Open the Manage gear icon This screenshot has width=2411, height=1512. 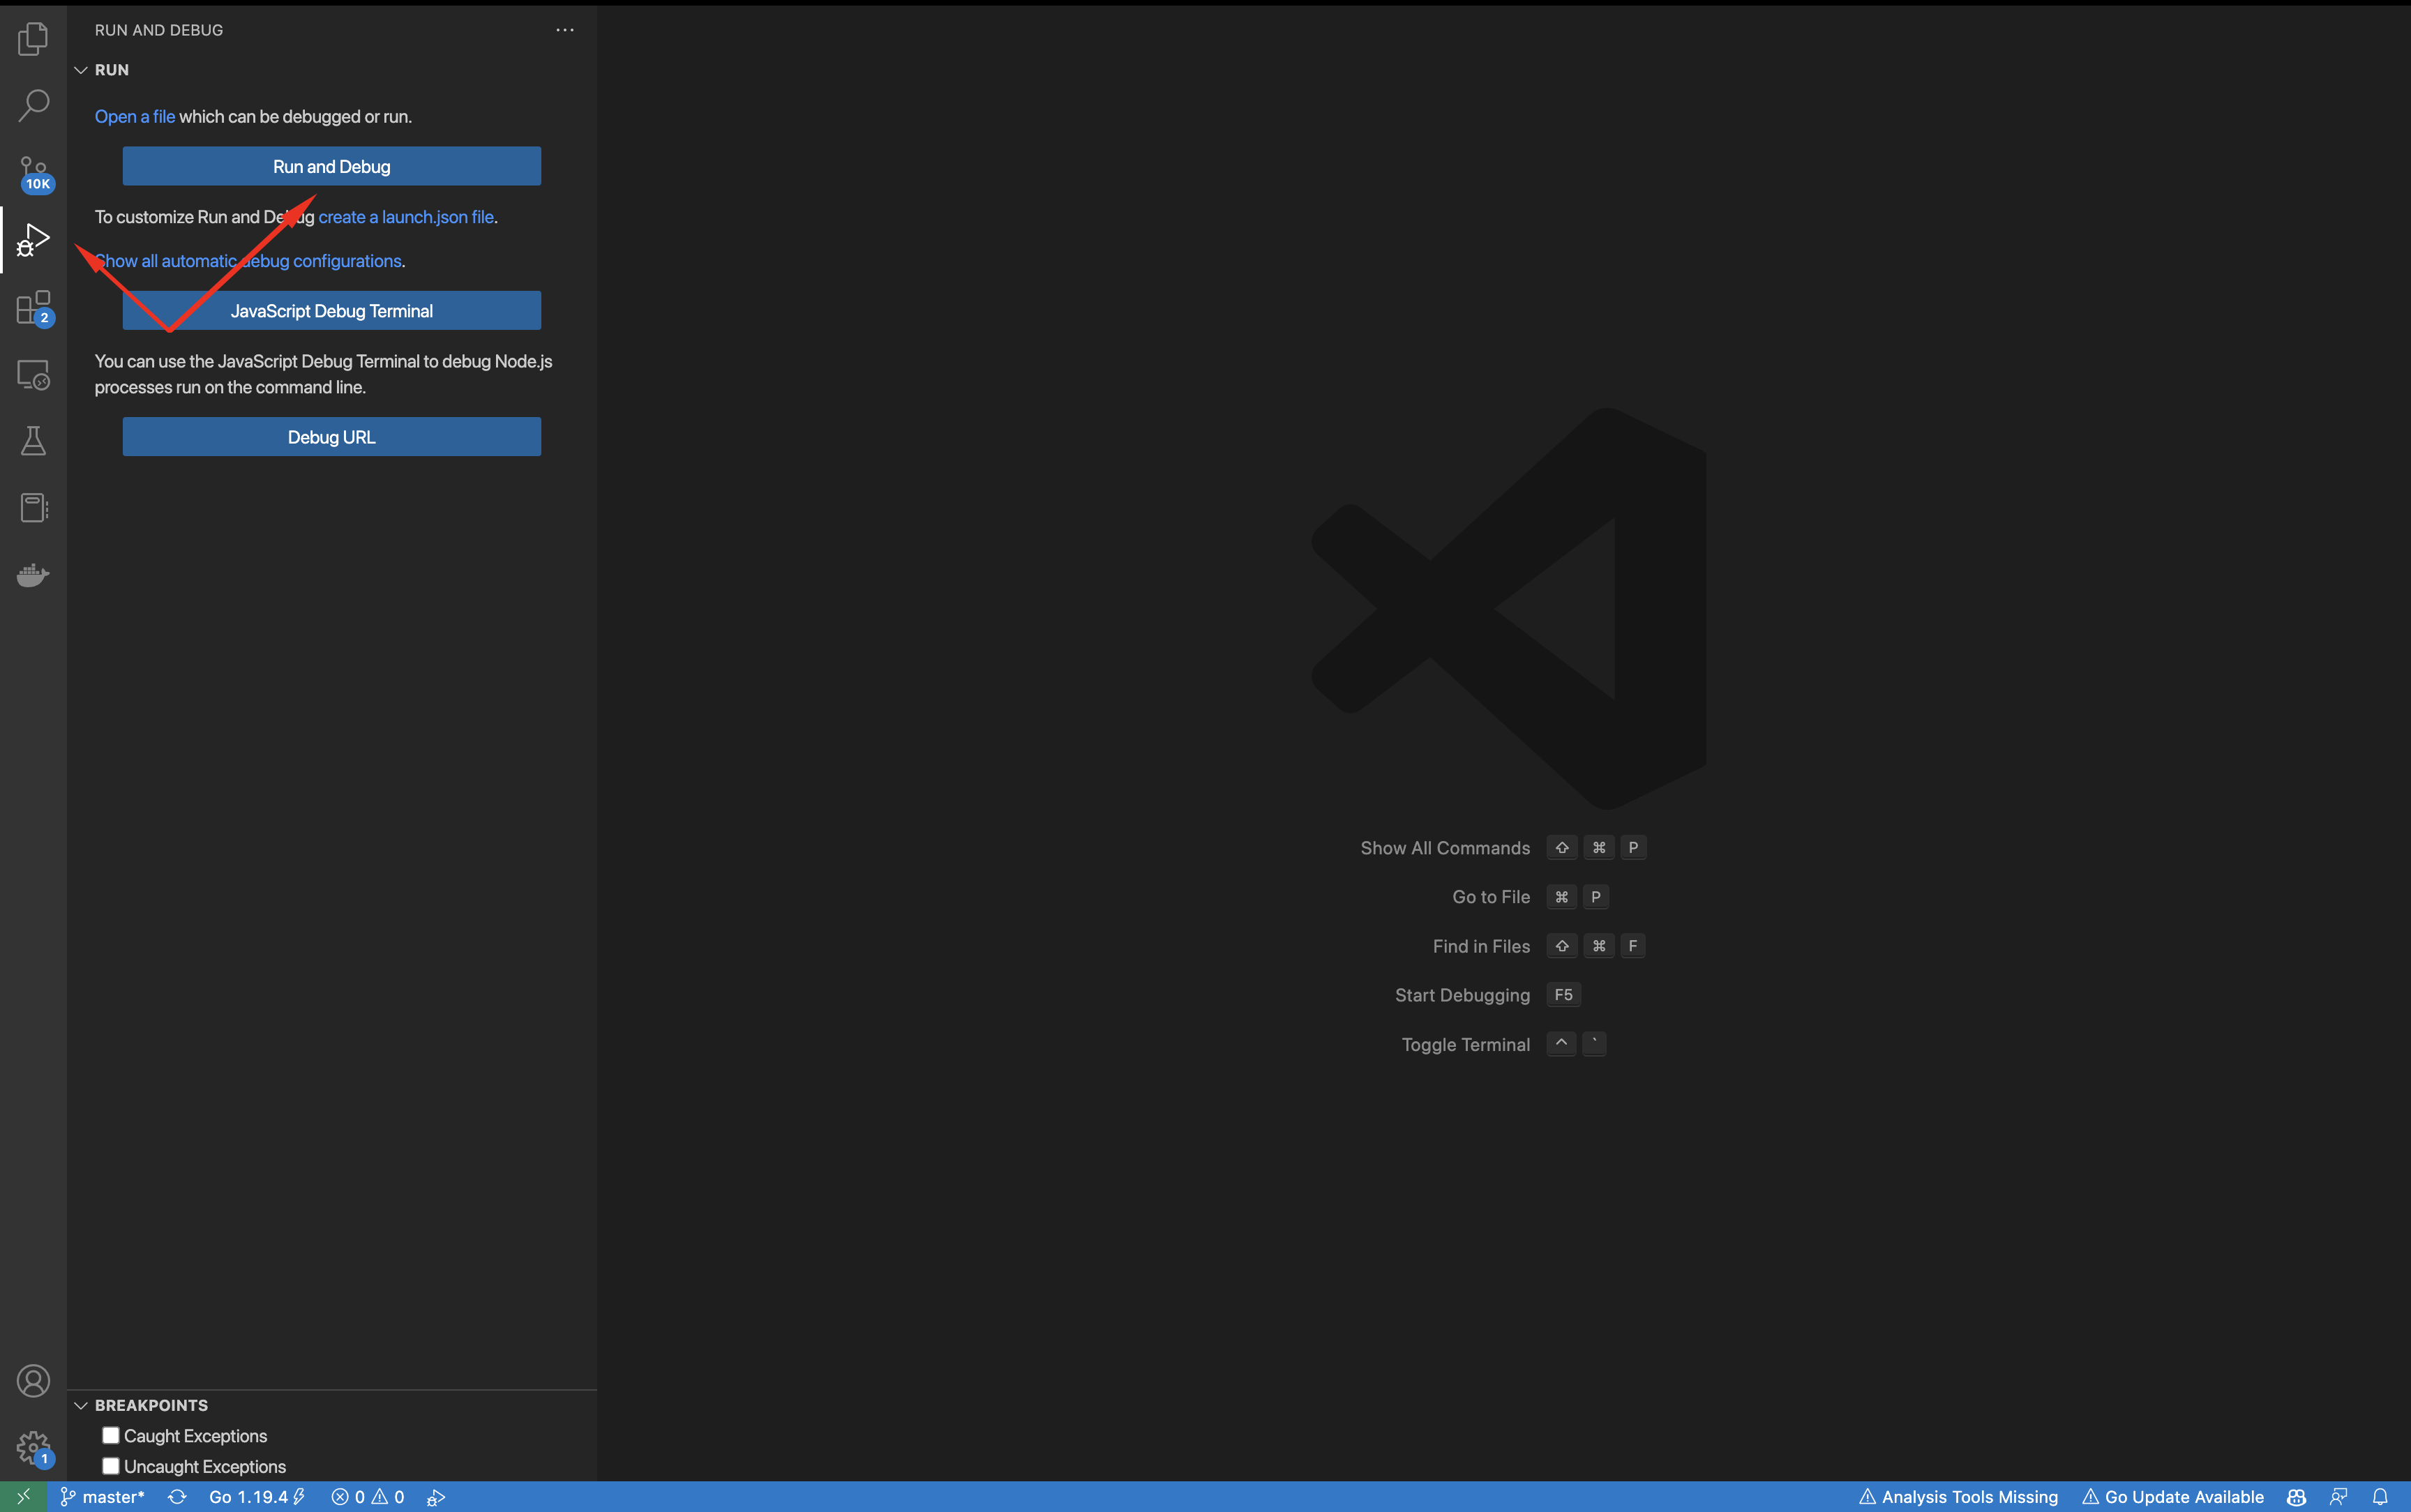tap(33, 1446)
